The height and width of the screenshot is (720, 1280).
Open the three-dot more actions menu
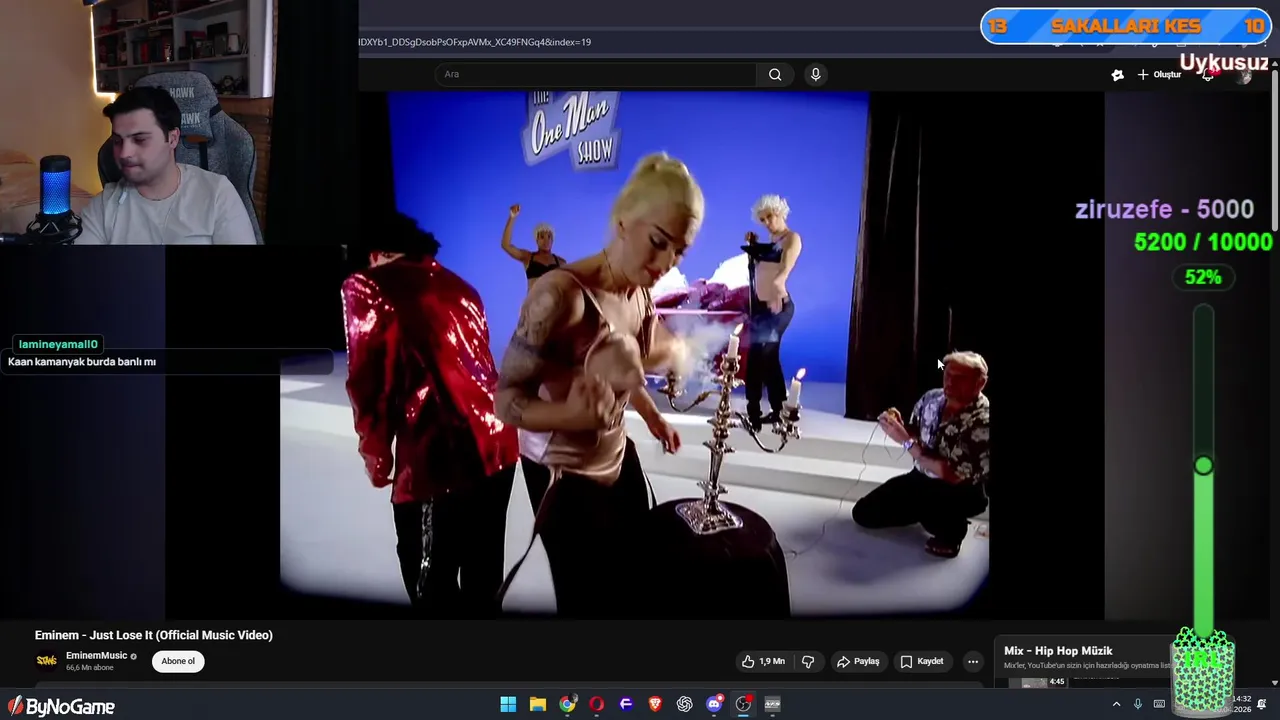click(x=972, y=661)
